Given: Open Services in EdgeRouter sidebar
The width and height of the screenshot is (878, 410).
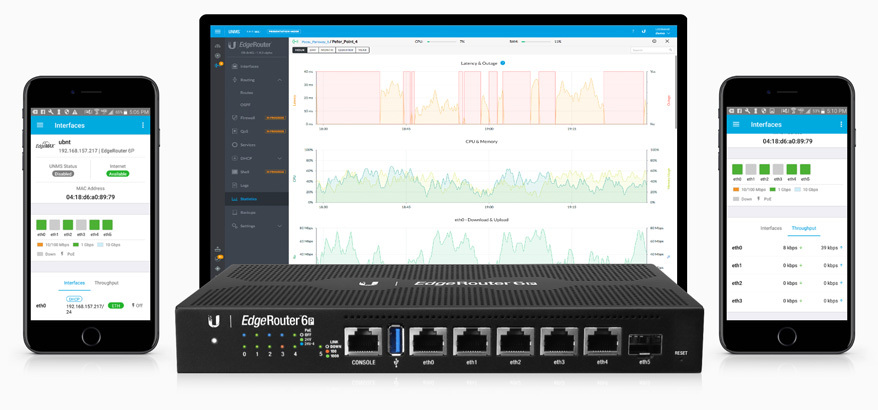Looking at the screenshot, I should [x=247, y=145].
